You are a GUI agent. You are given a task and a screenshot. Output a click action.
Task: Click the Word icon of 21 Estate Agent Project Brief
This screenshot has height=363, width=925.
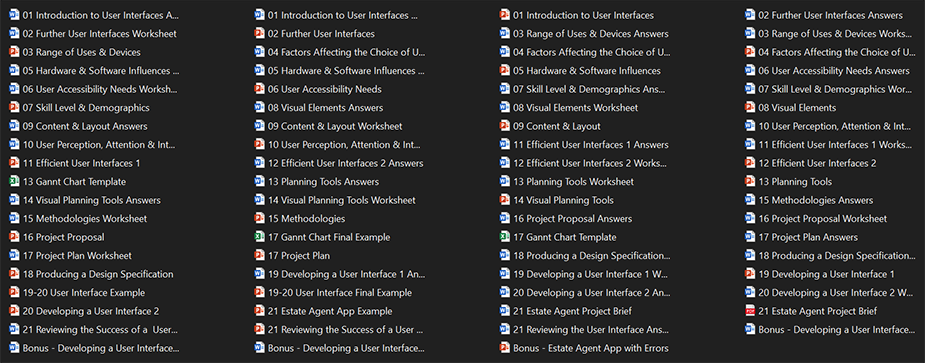pyautogui.click(x=505, y=311)
